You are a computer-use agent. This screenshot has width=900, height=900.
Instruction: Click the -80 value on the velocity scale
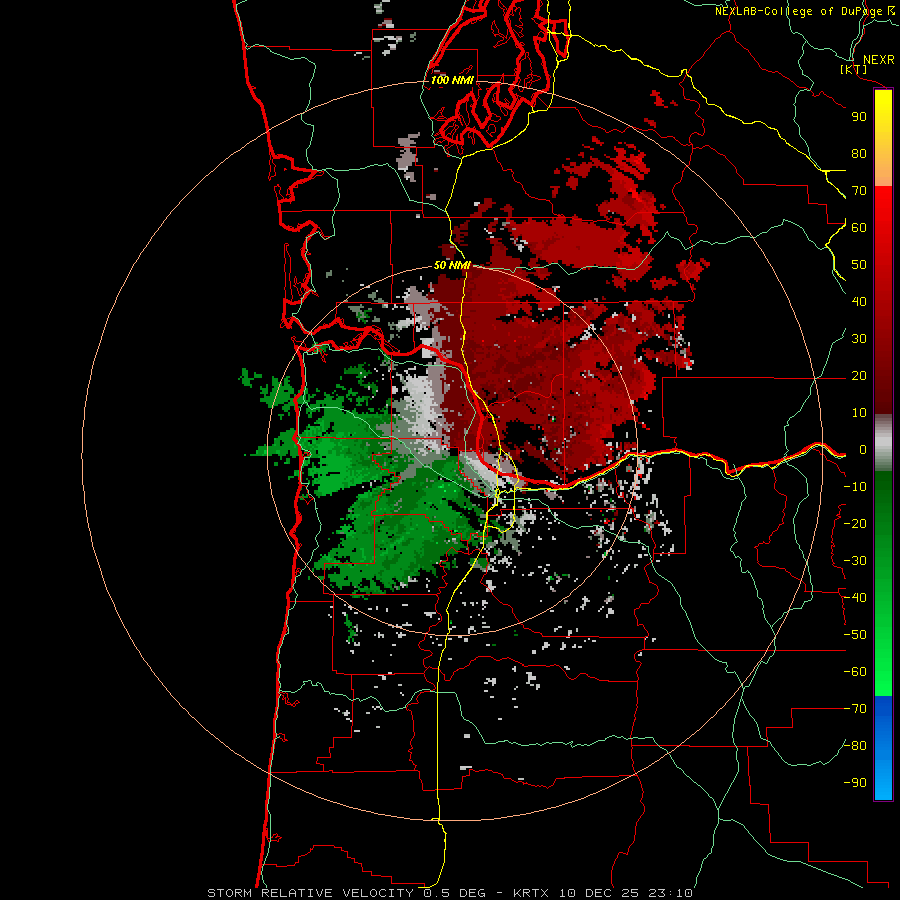coord(855,746)
